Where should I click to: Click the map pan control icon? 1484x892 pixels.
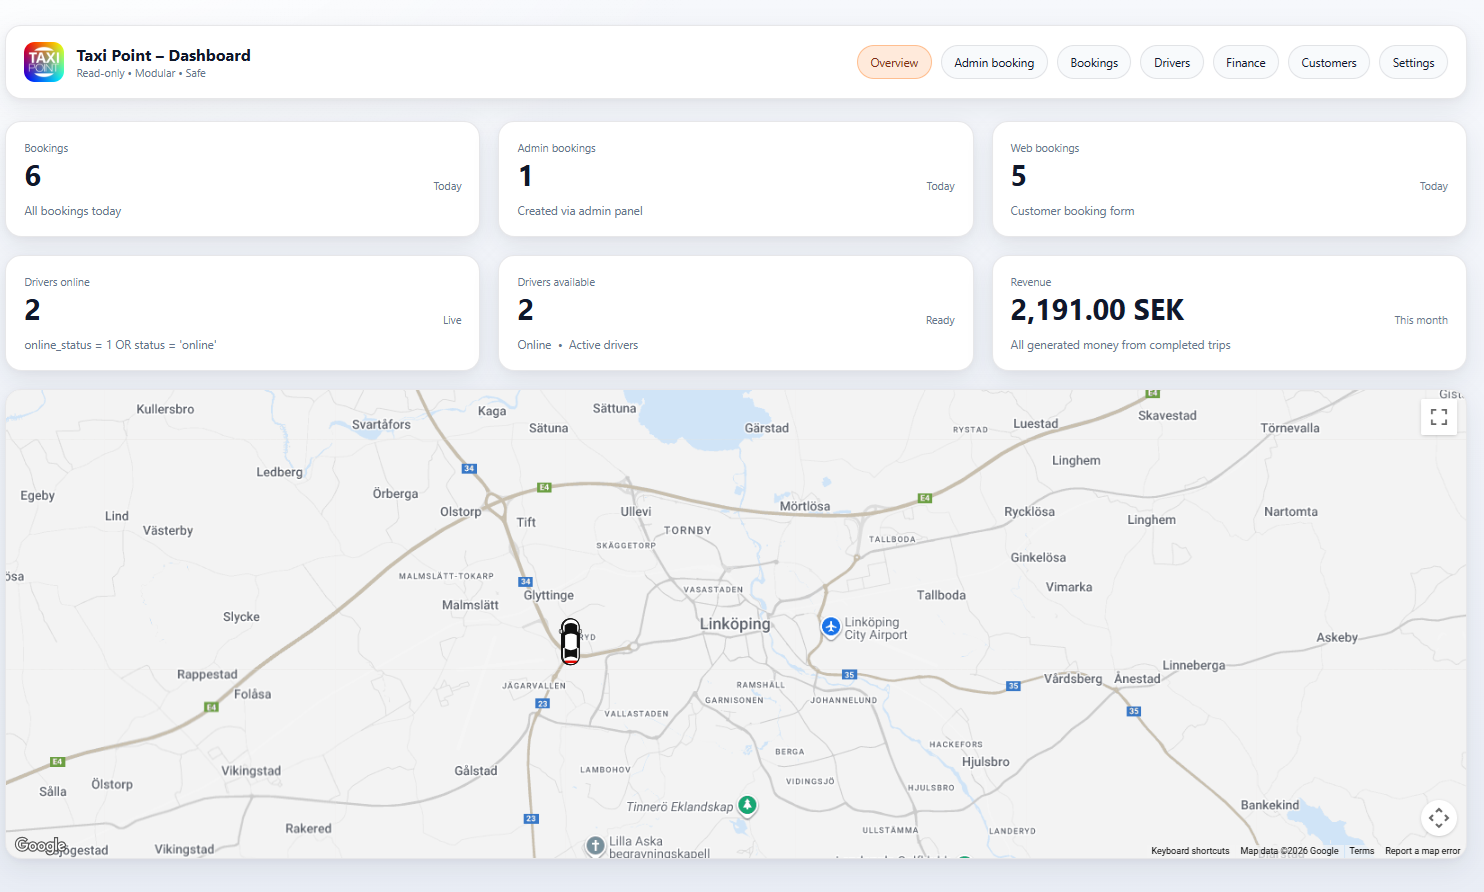pos(1438,818)
